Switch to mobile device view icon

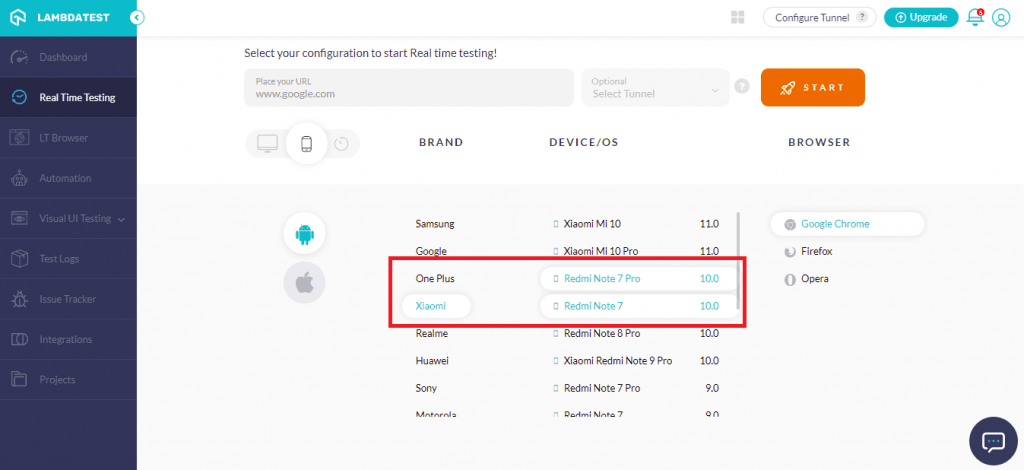(x=306, y=144)
